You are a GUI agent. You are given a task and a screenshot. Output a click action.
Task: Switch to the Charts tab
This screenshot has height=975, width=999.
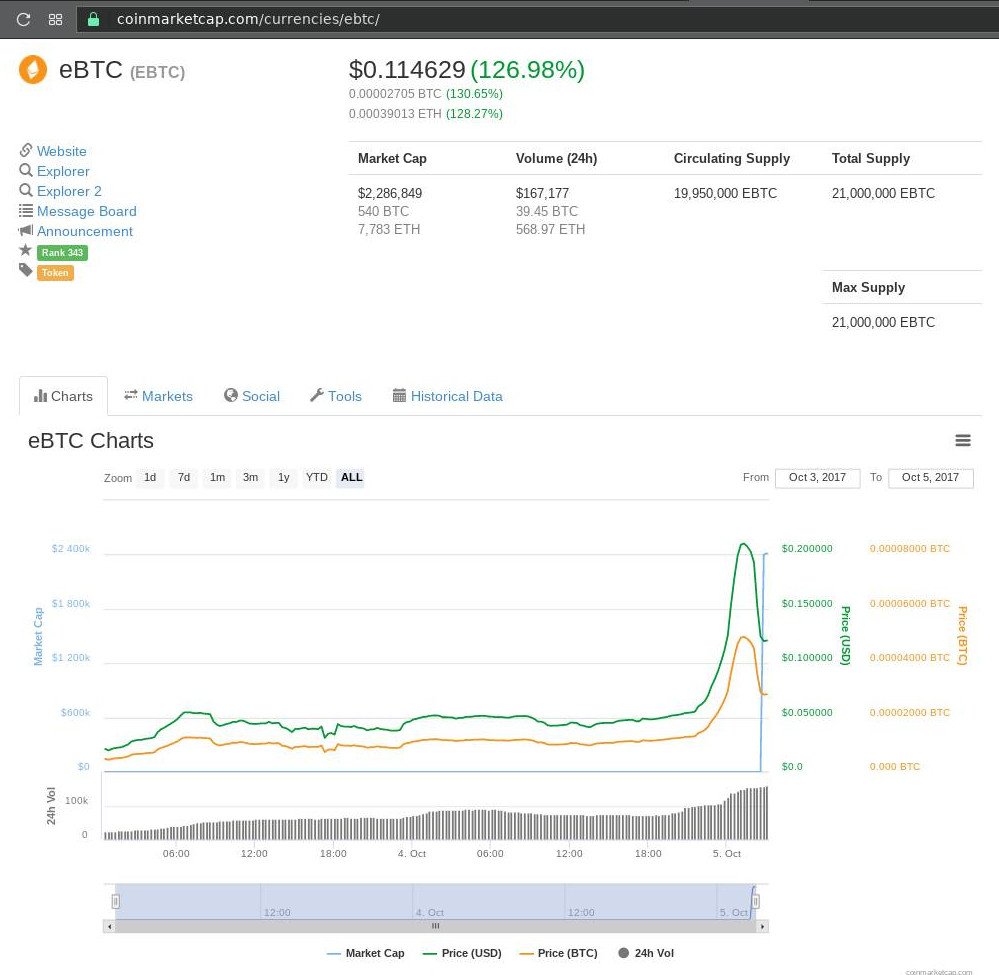tap(63, 396)
